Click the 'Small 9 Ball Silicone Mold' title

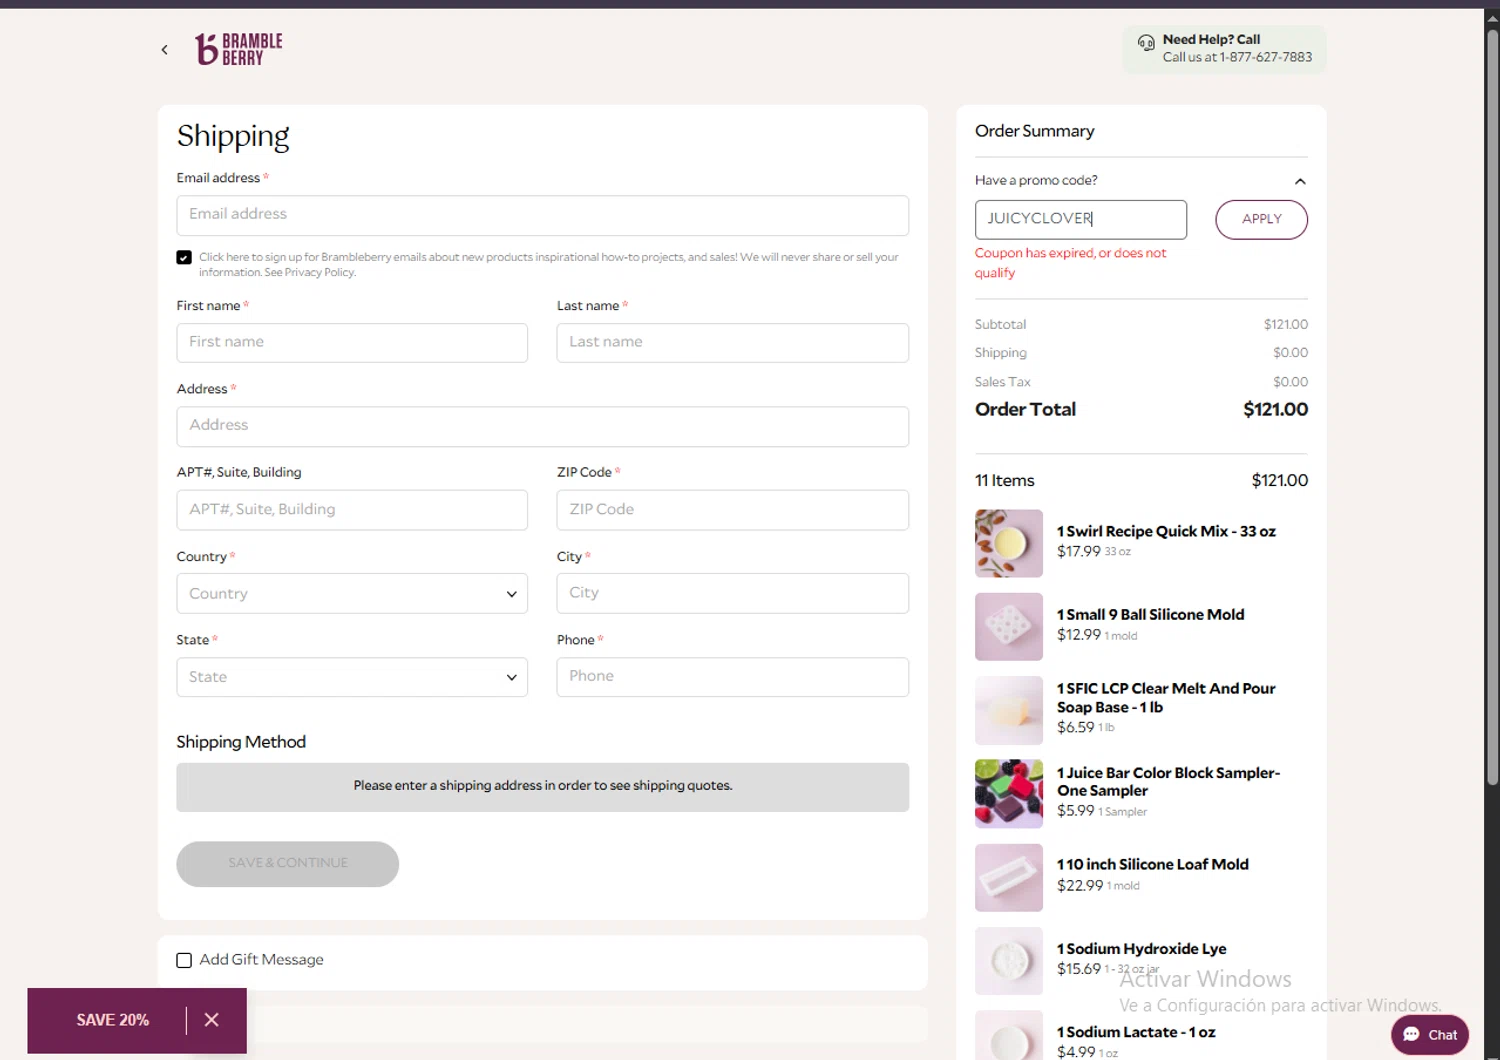[x=1151, y=615]
